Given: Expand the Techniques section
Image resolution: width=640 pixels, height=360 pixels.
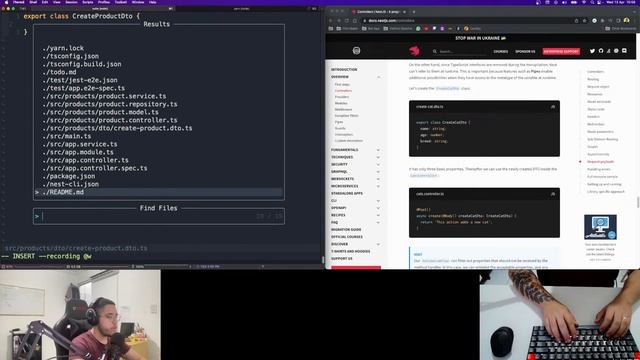Looking at the screenshot, I should 378,157.
